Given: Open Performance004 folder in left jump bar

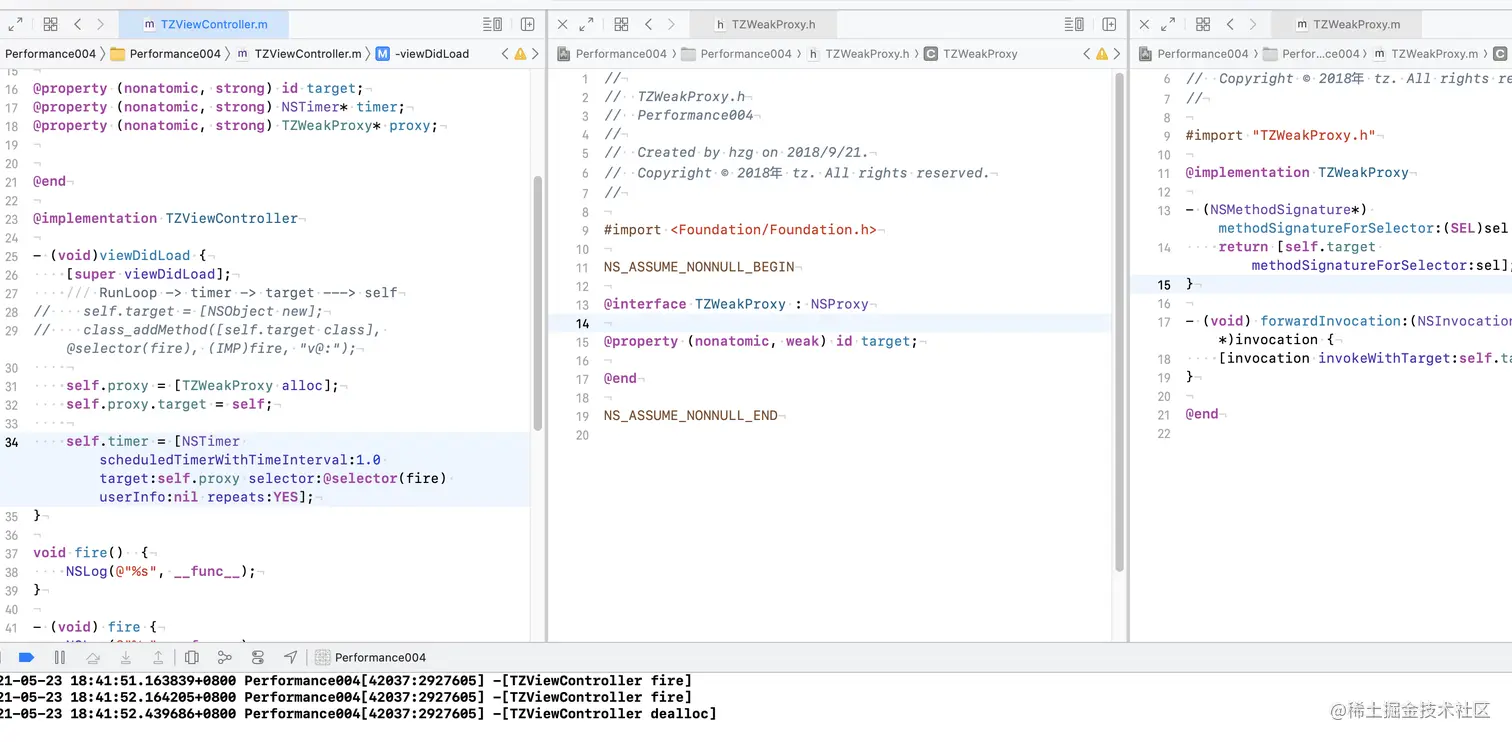Looking at the screenshot, I should [165, 54].
